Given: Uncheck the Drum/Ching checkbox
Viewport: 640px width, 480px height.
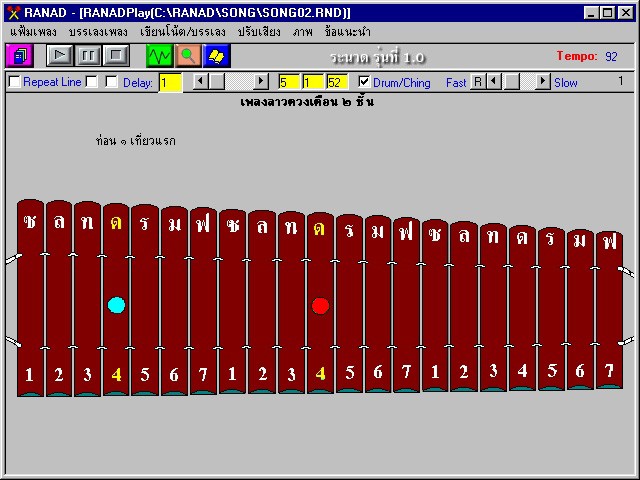Looking at the screenshot, I should pos(364,82).
